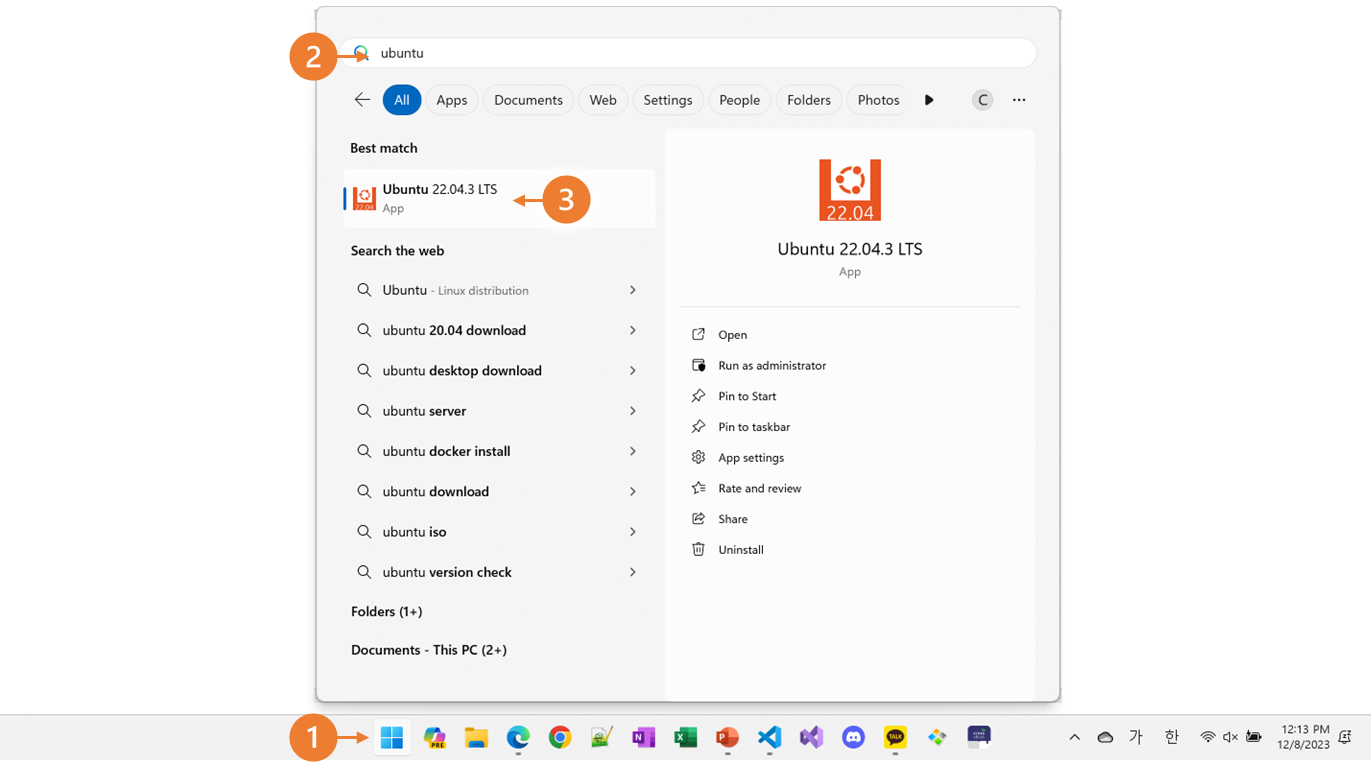Select ubuntu iso suggestion
This screenshot has width=1371, height=768.
499,532
